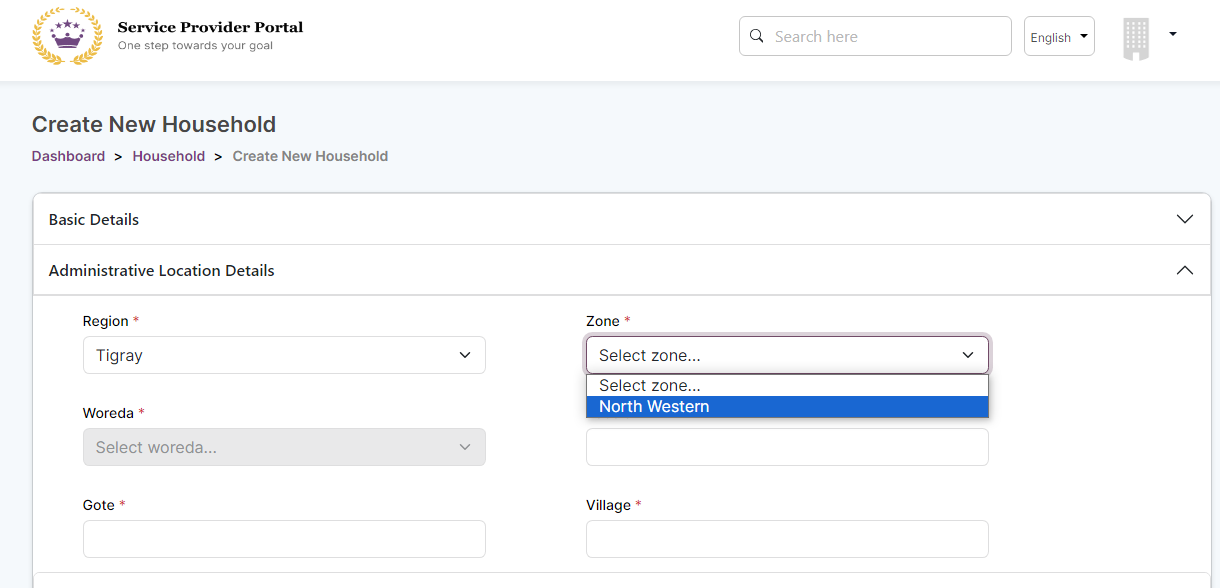Click the building profile avatar icon
This screenshot has width=1220, height=588.
pyautogui.click(x=1136, y=38)
